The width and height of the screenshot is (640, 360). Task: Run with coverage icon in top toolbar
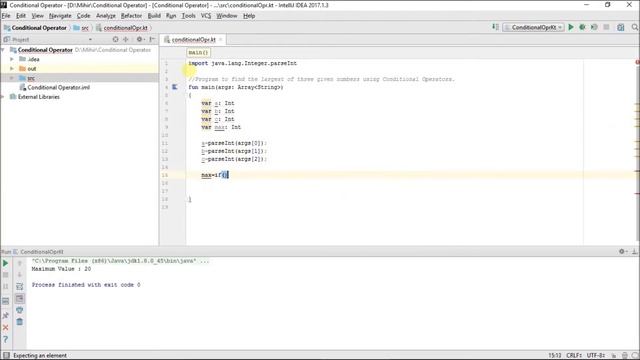594,27
